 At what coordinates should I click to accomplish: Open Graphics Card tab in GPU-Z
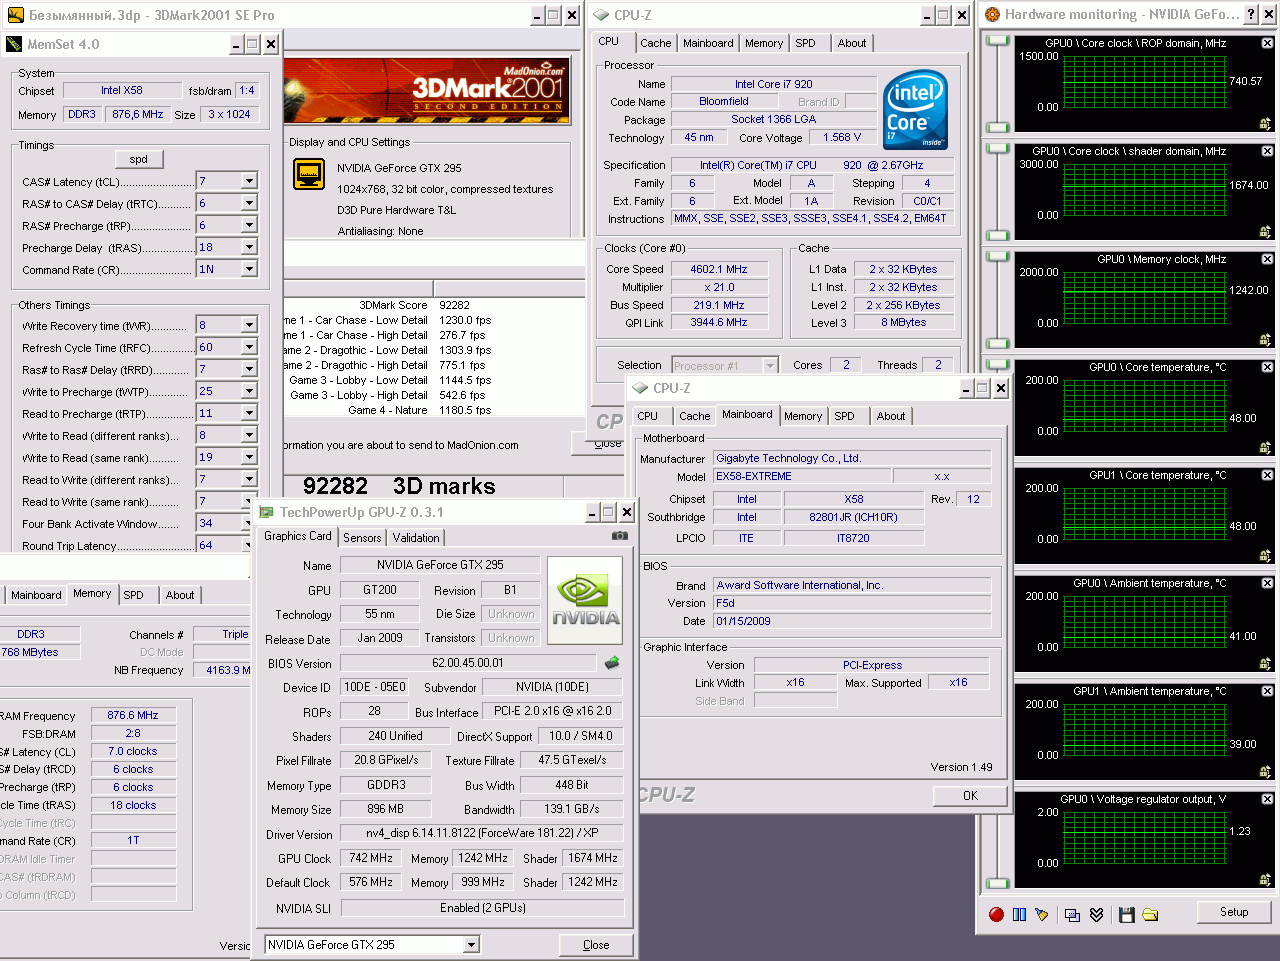(298, 536)
